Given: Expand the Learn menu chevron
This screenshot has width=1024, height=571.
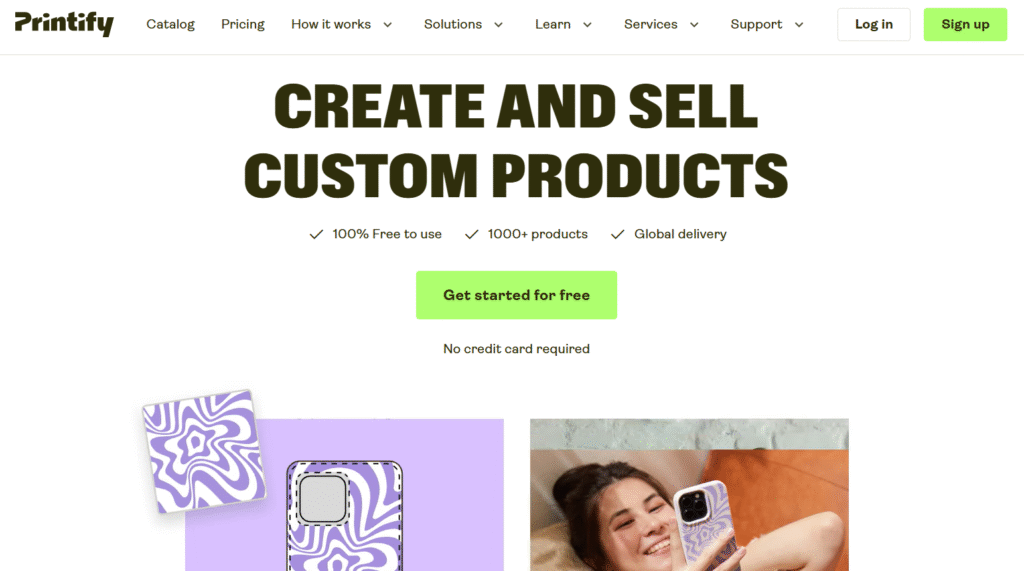Looking at the screenshot, I should pyautogui.click(x=587, y=25).
